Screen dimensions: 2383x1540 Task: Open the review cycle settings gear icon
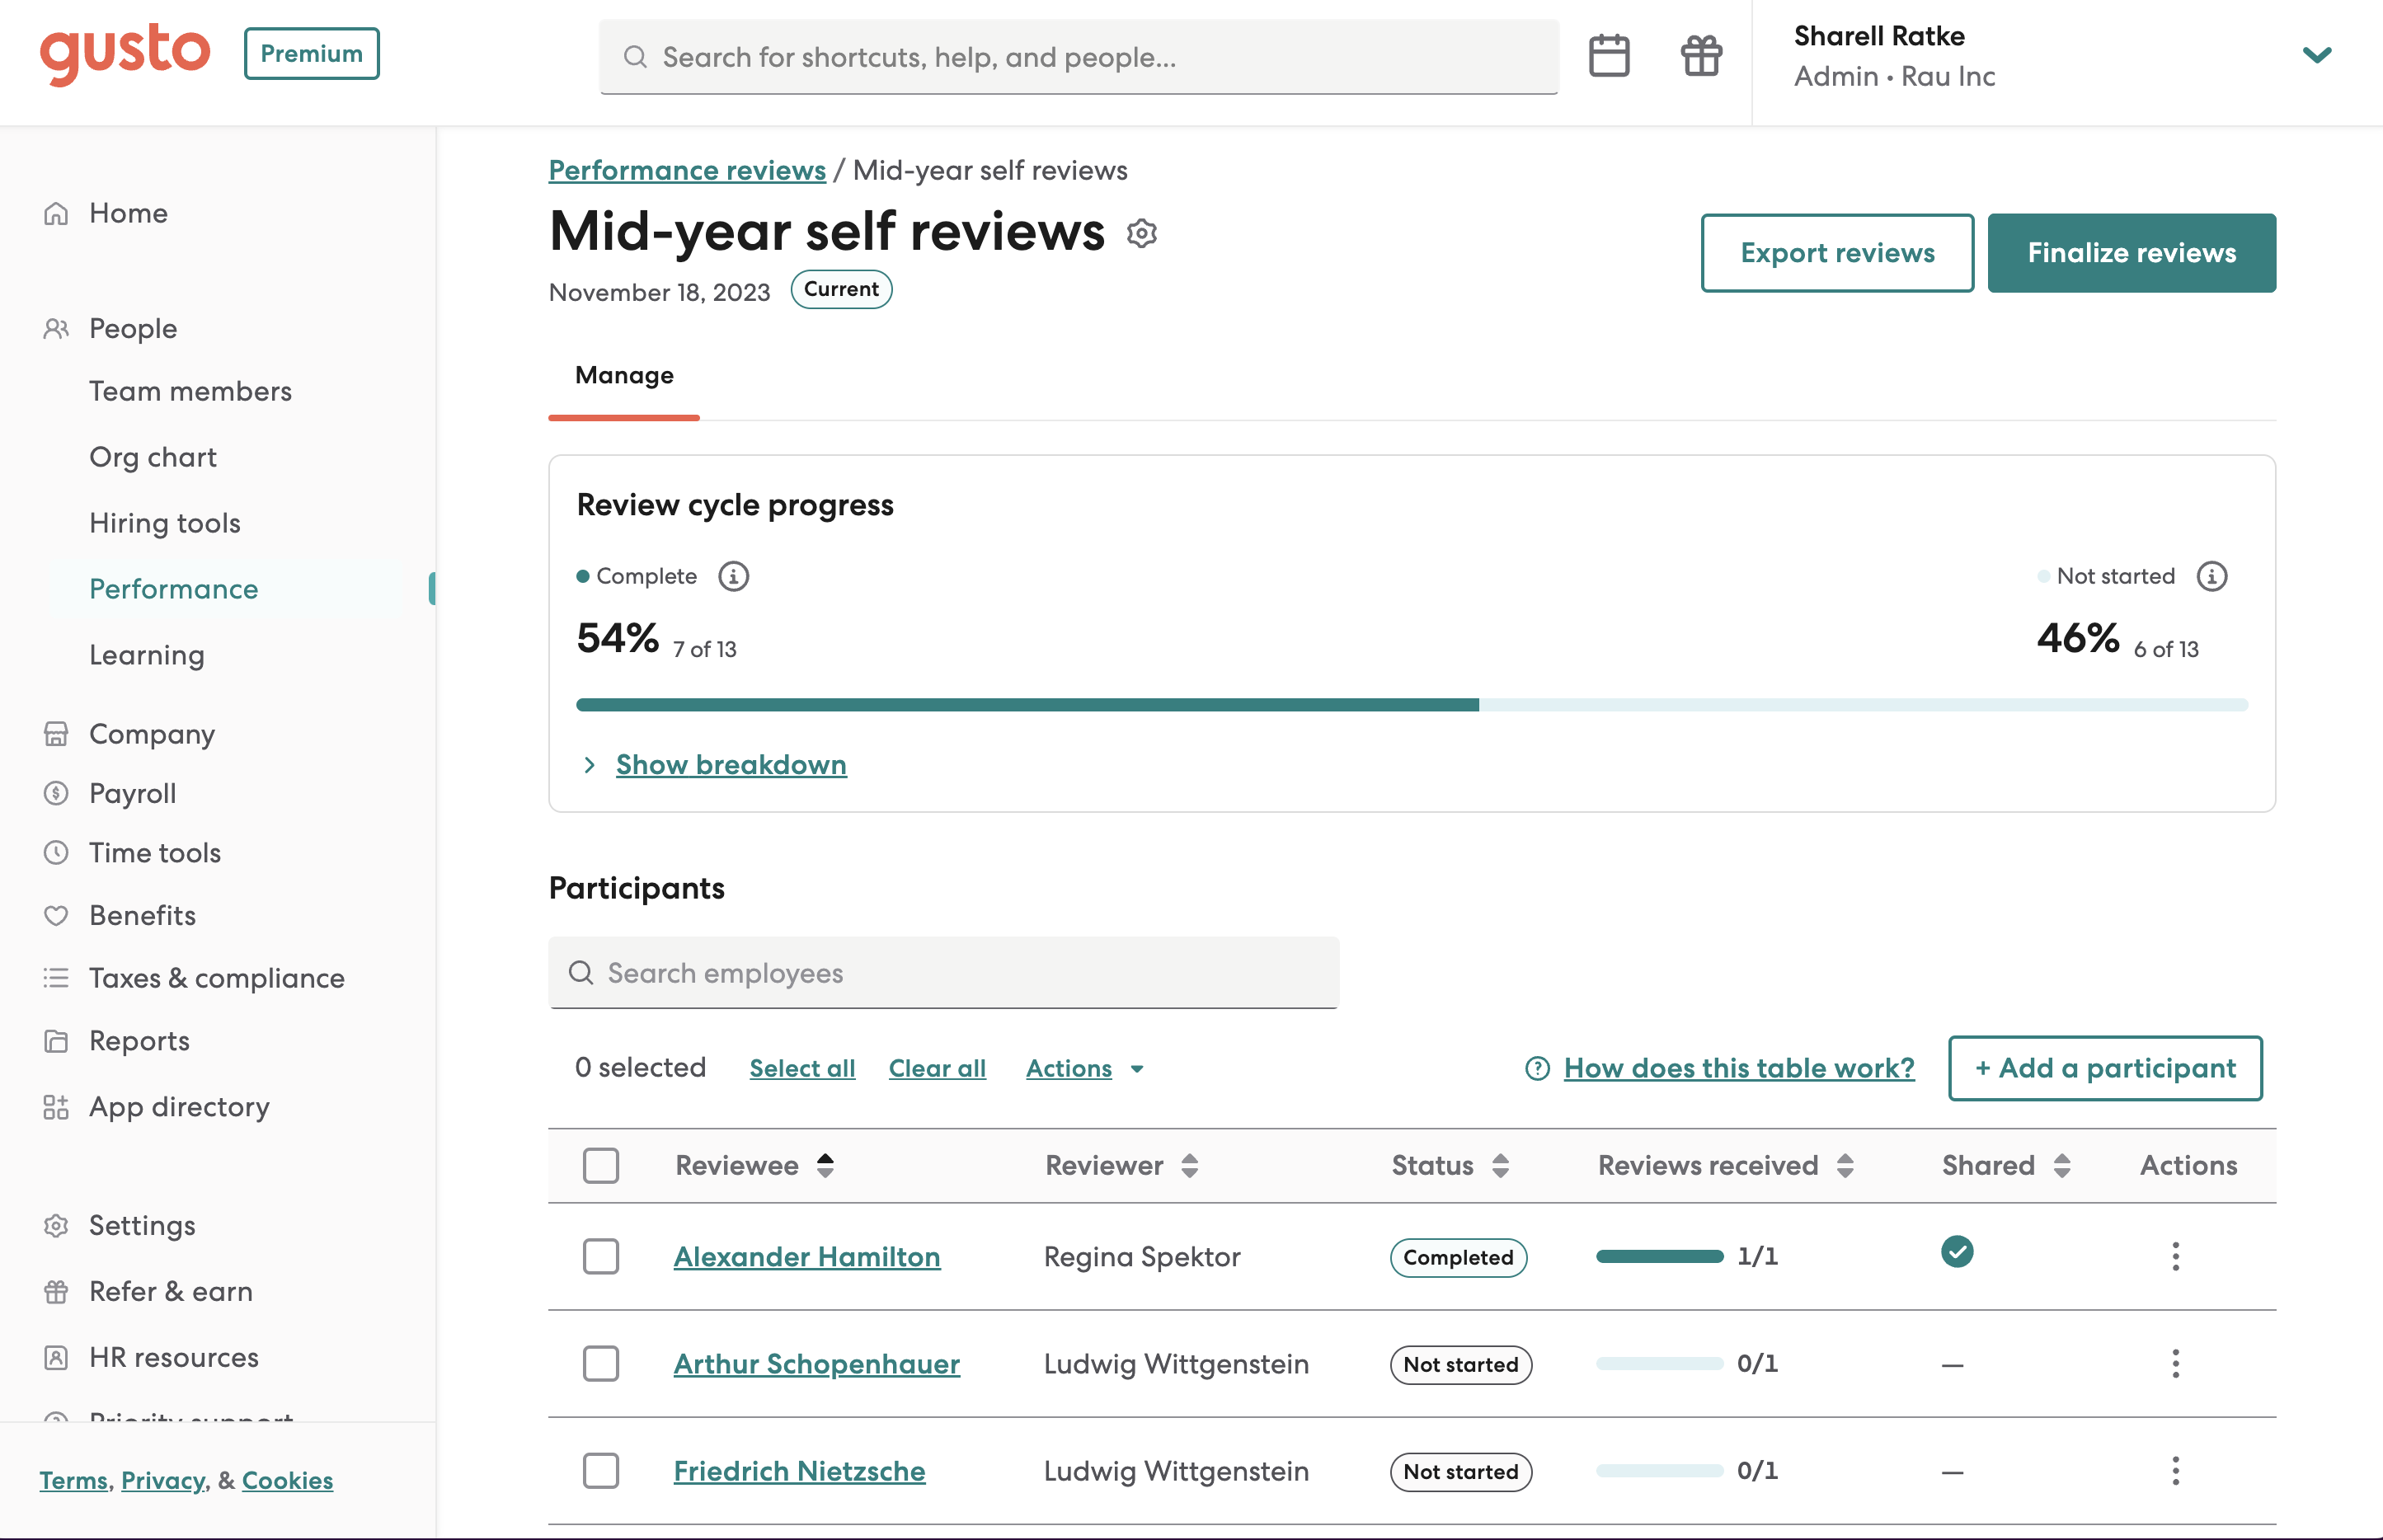click(1142, 233)
